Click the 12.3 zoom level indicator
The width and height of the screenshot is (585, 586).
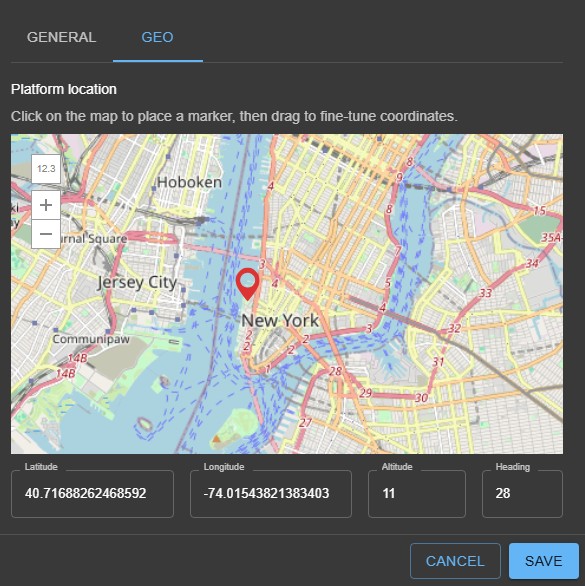(x=46, y=169)
